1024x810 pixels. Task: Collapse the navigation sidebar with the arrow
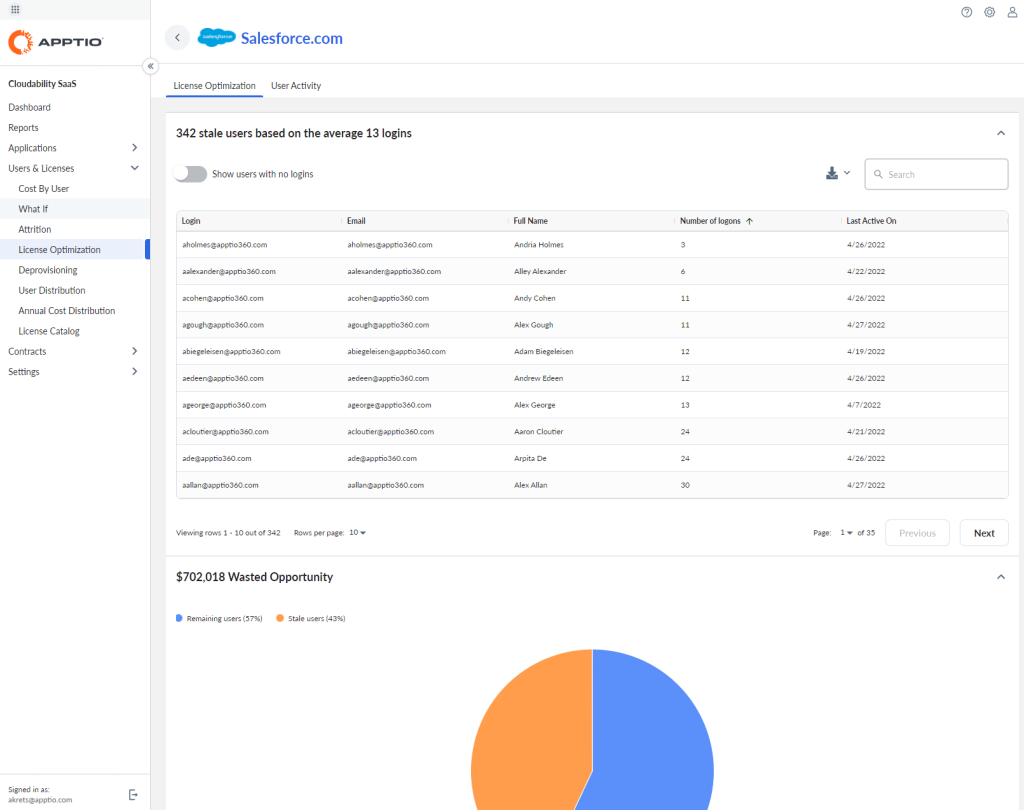[x=150, y=66]
